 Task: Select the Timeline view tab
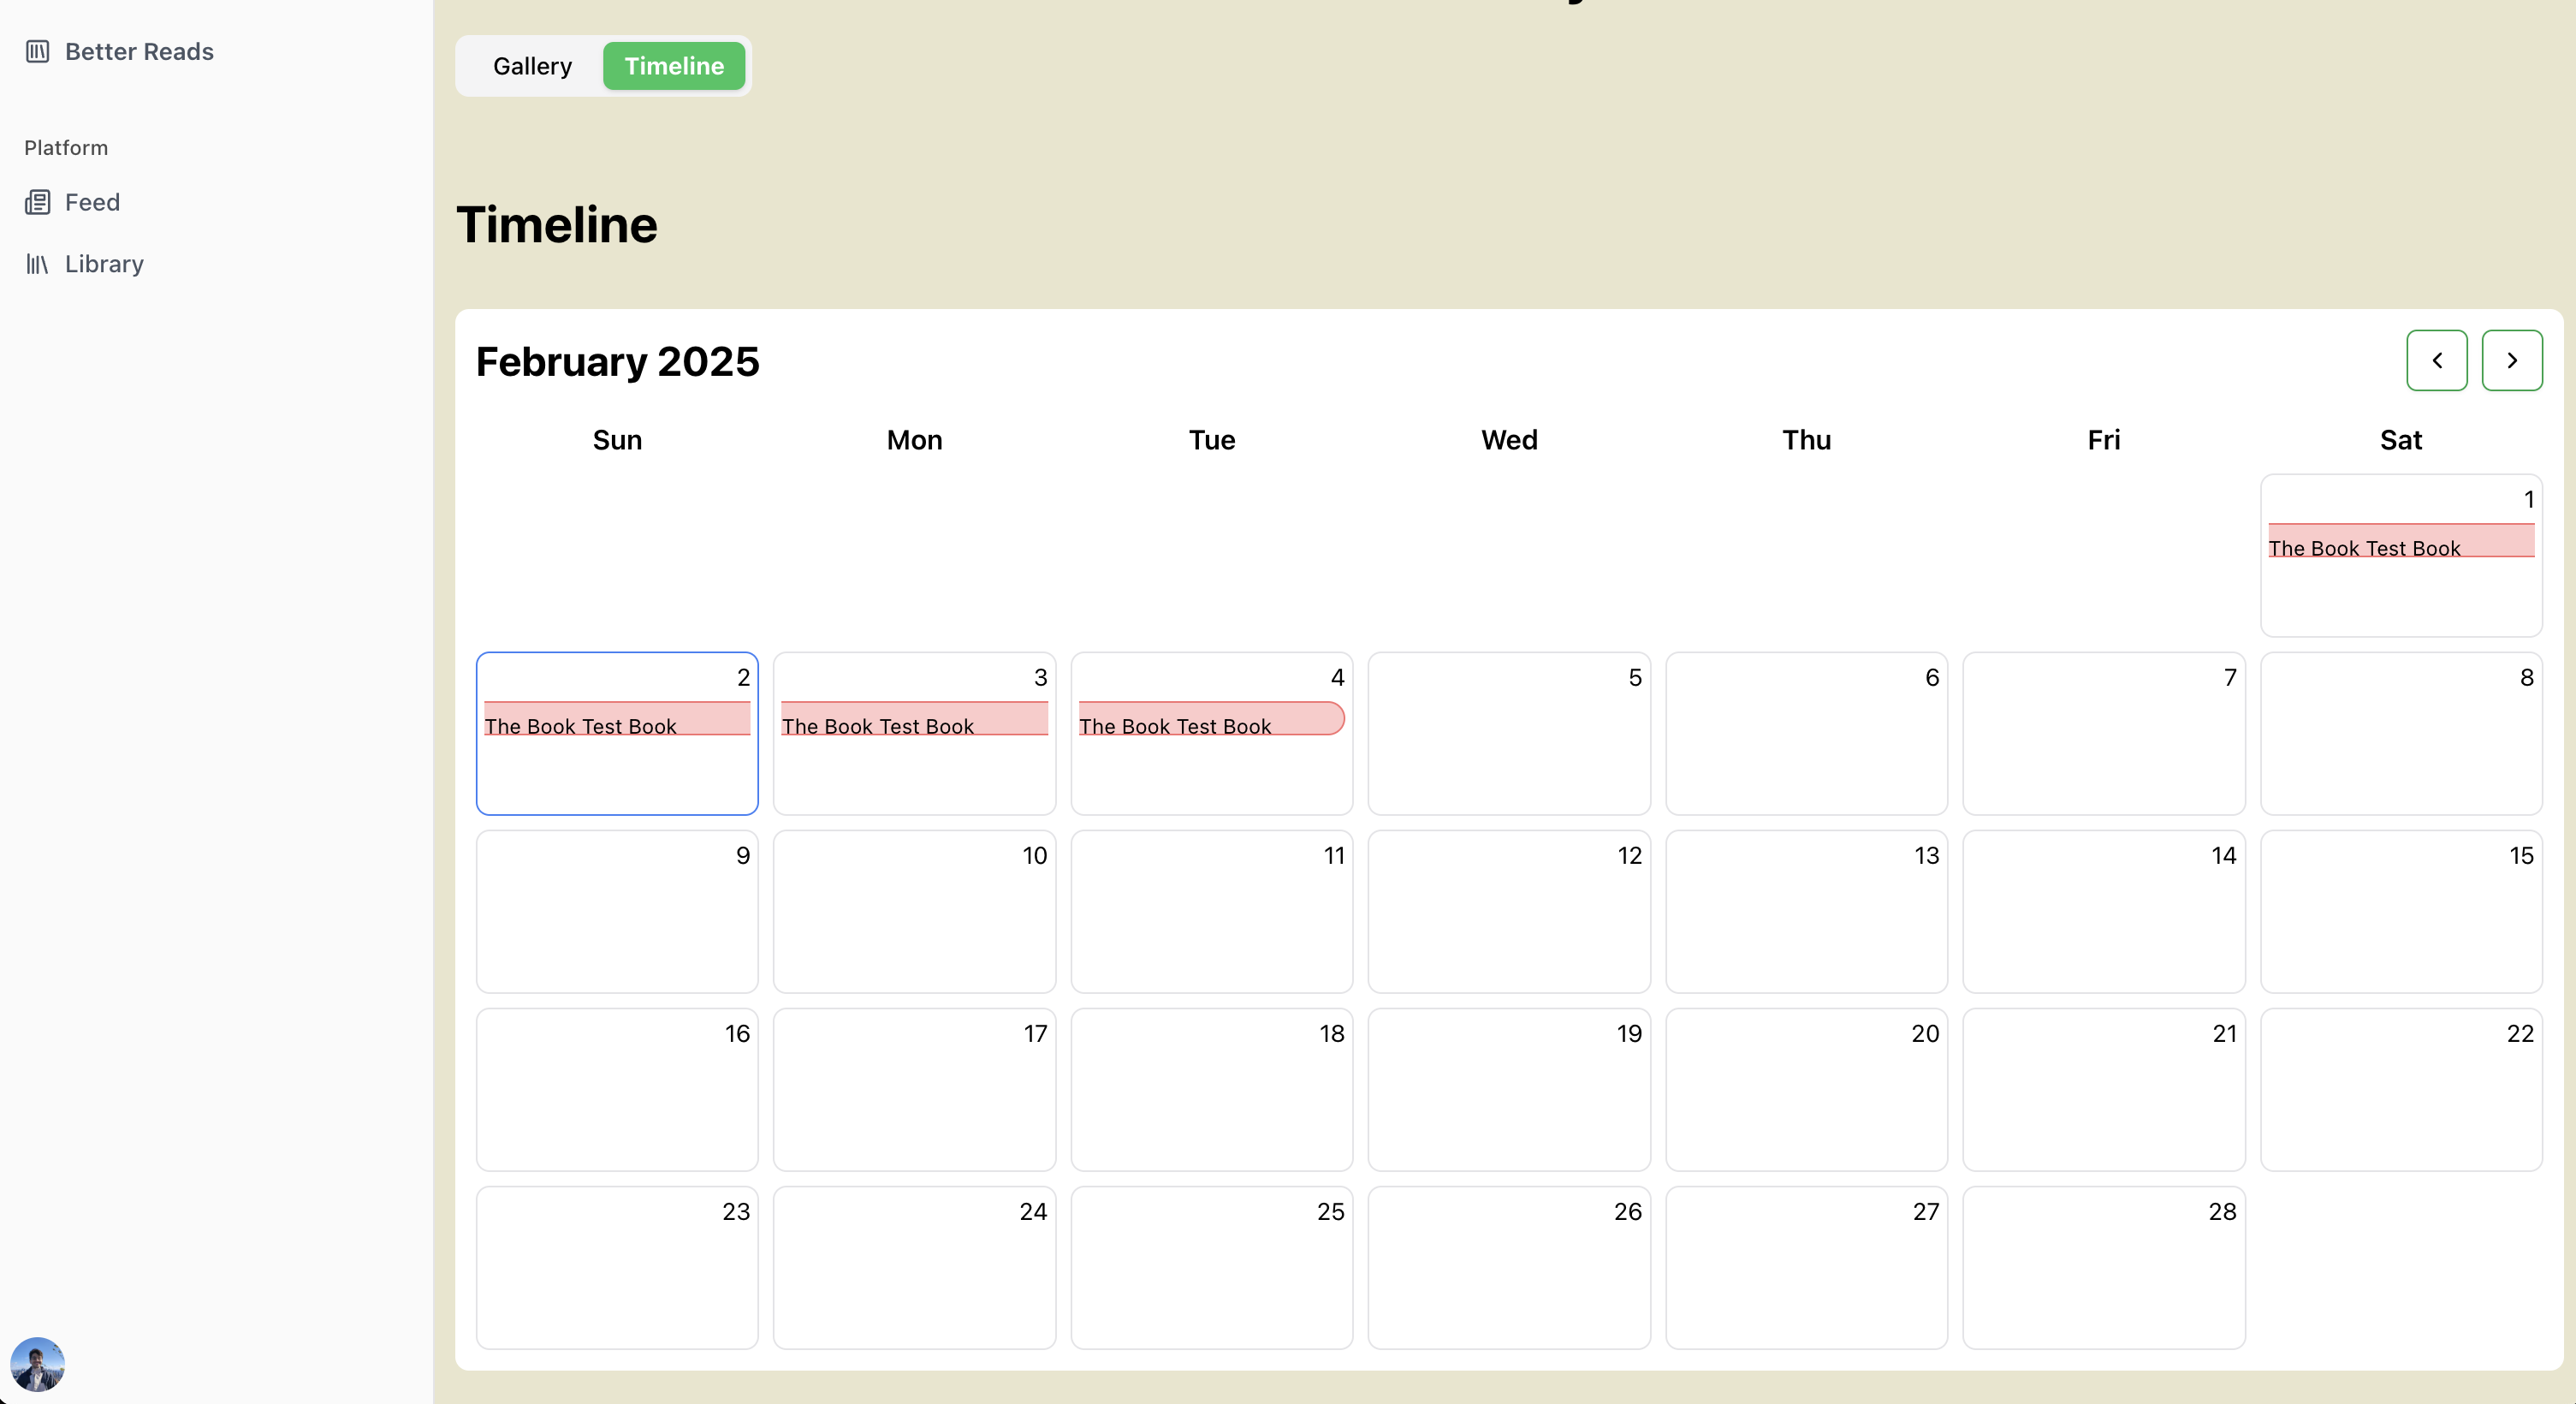(x=673, y=66)
